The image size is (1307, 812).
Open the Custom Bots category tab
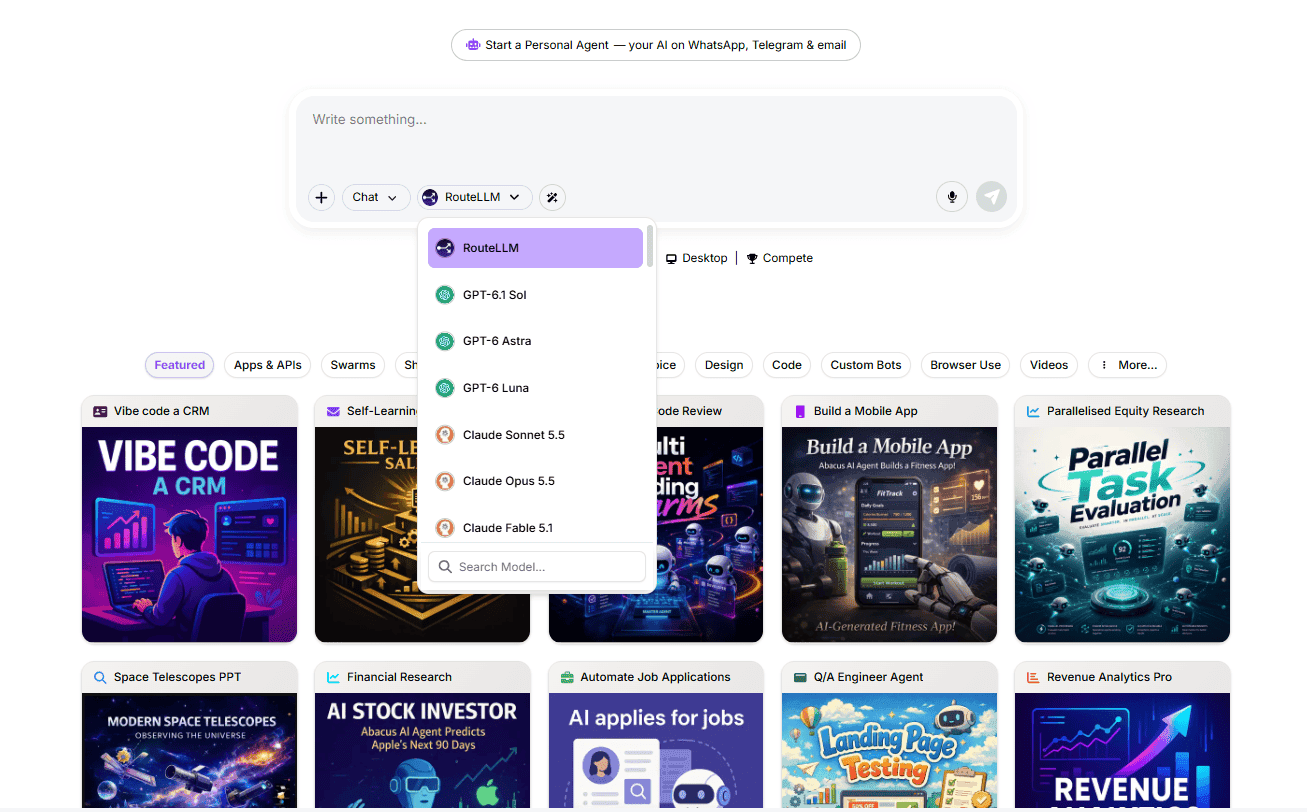[x=866, y=365]
